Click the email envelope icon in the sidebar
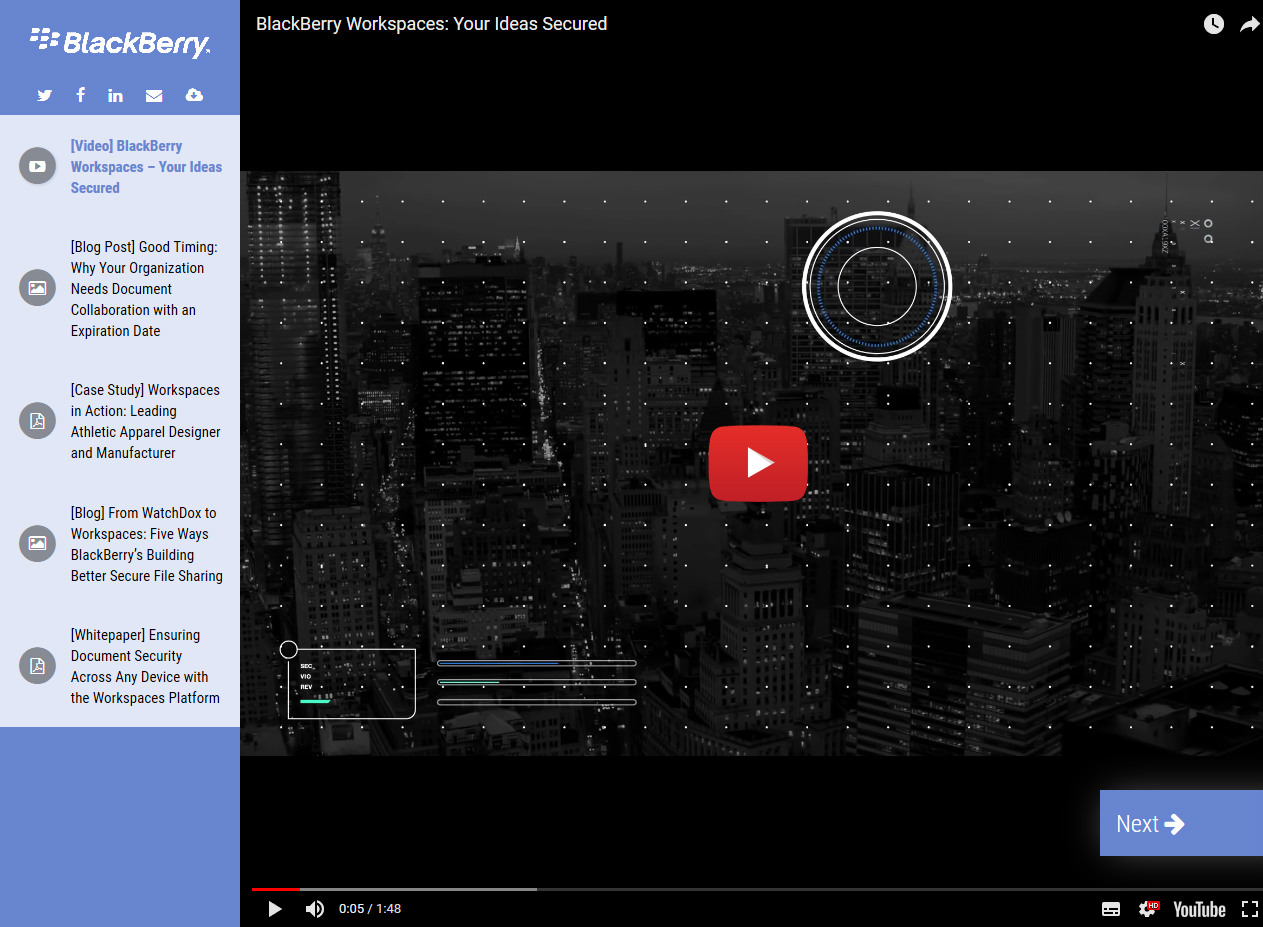 (x=154, y=95)
